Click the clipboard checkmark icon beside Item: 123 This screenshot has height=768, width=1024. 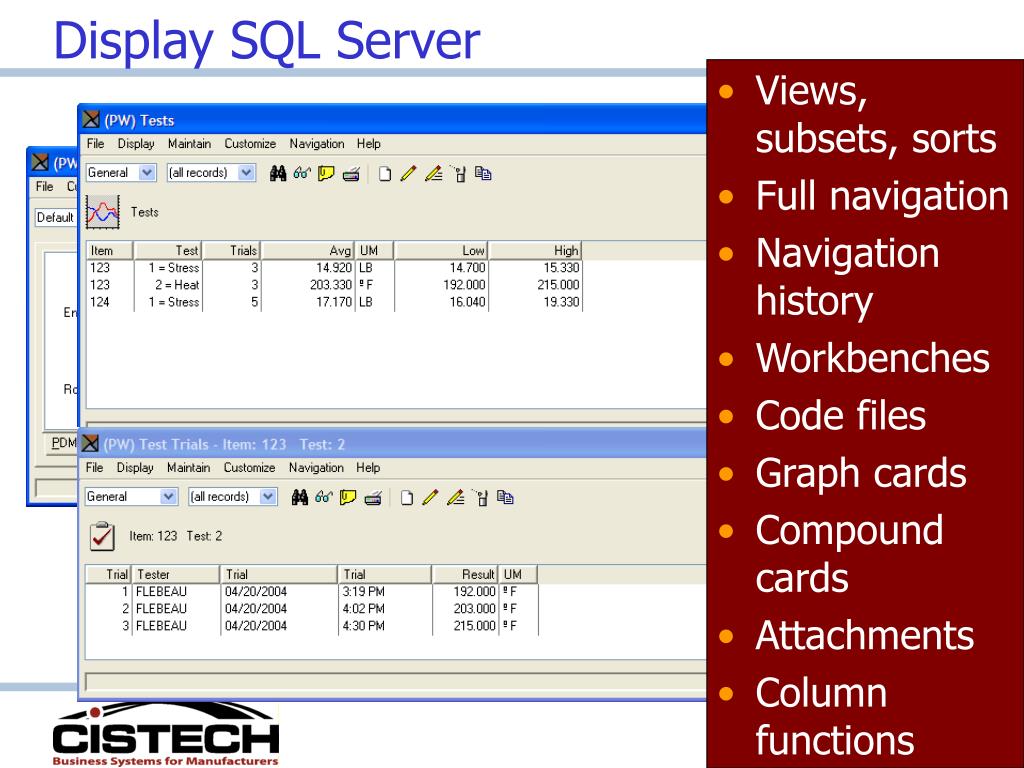coord(103,536)
